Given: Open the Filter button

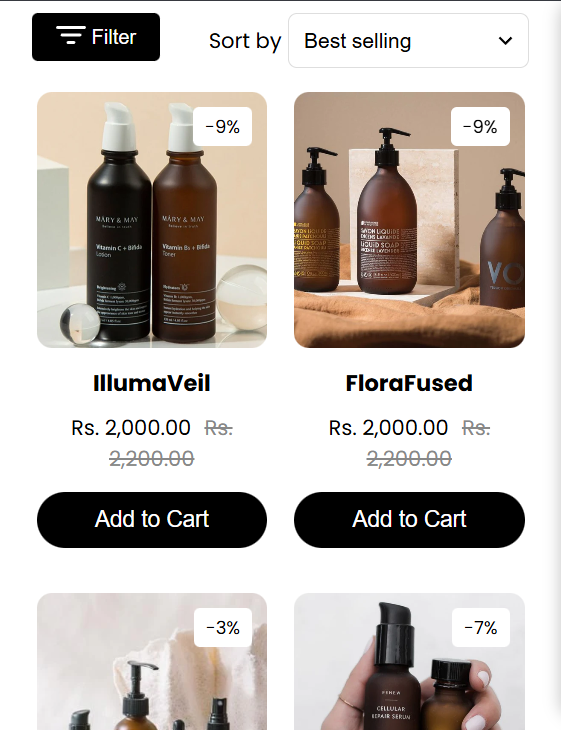Looking at the screenshot, I should tap(96, 37).
